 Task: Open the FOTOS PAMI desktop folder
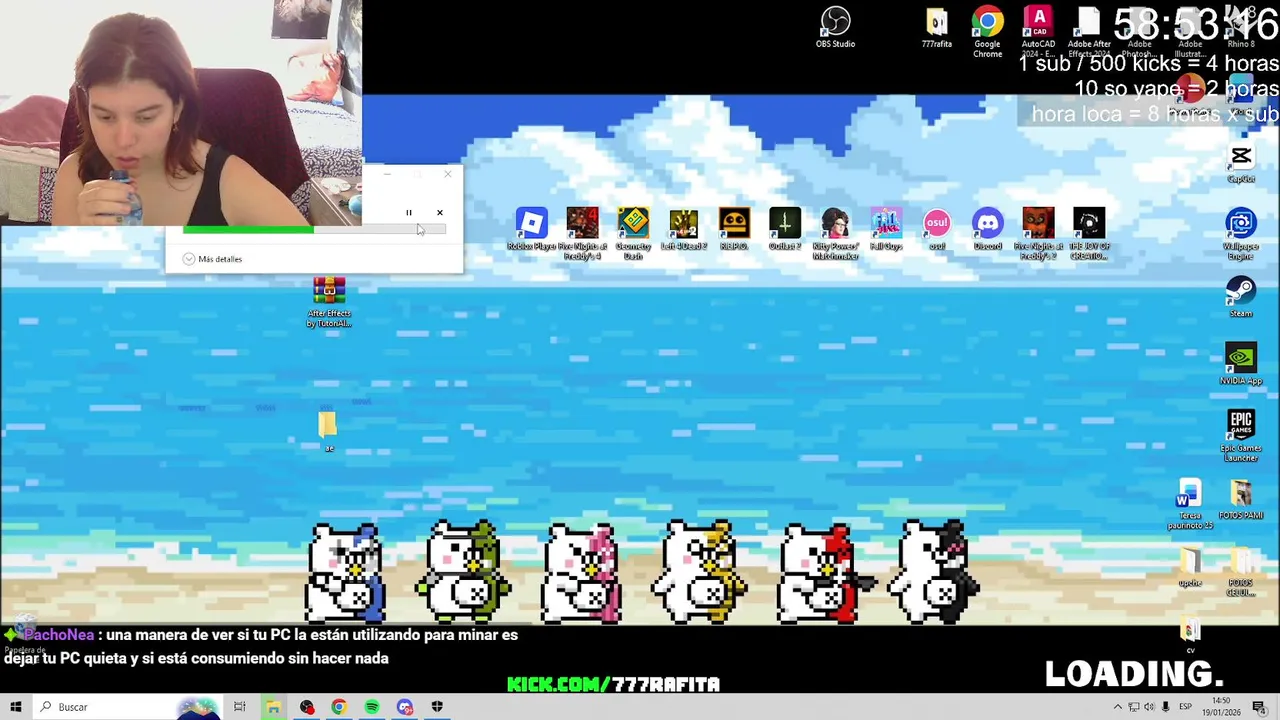(1241, 499)
